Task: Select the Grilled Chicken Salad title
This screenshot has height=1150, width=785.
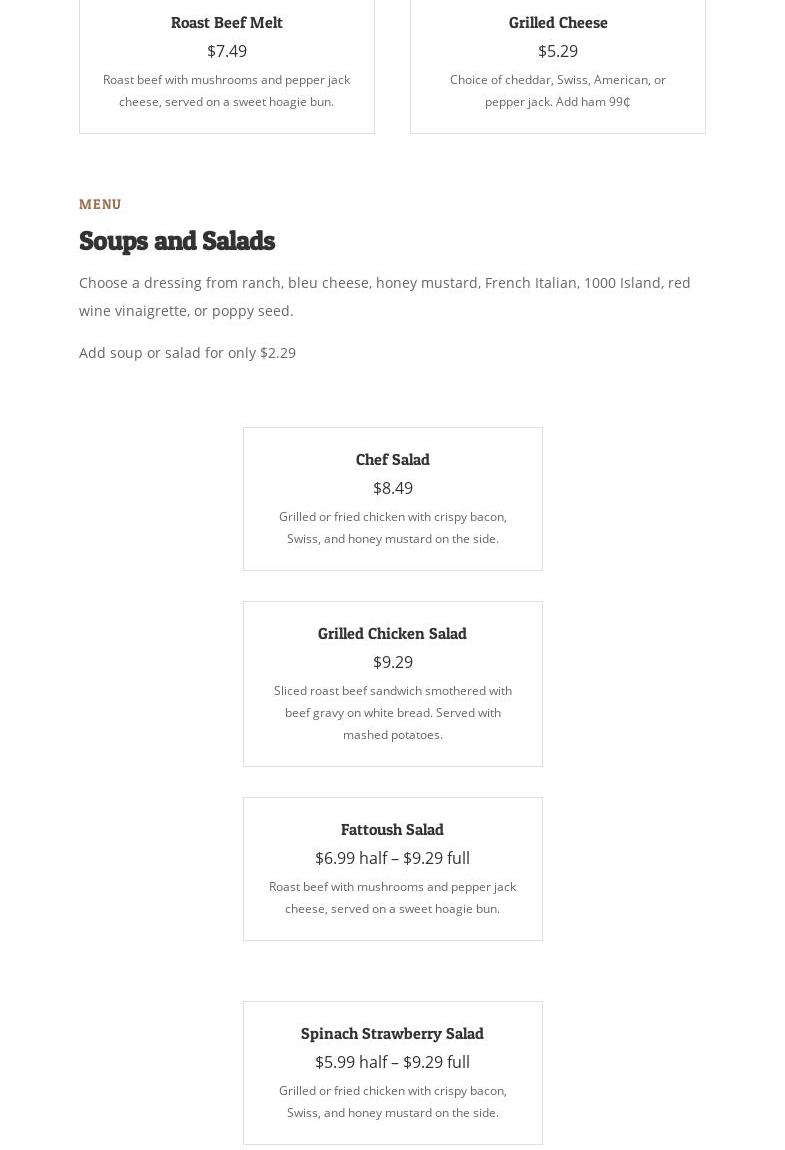Action: click(x=392, y=633)
